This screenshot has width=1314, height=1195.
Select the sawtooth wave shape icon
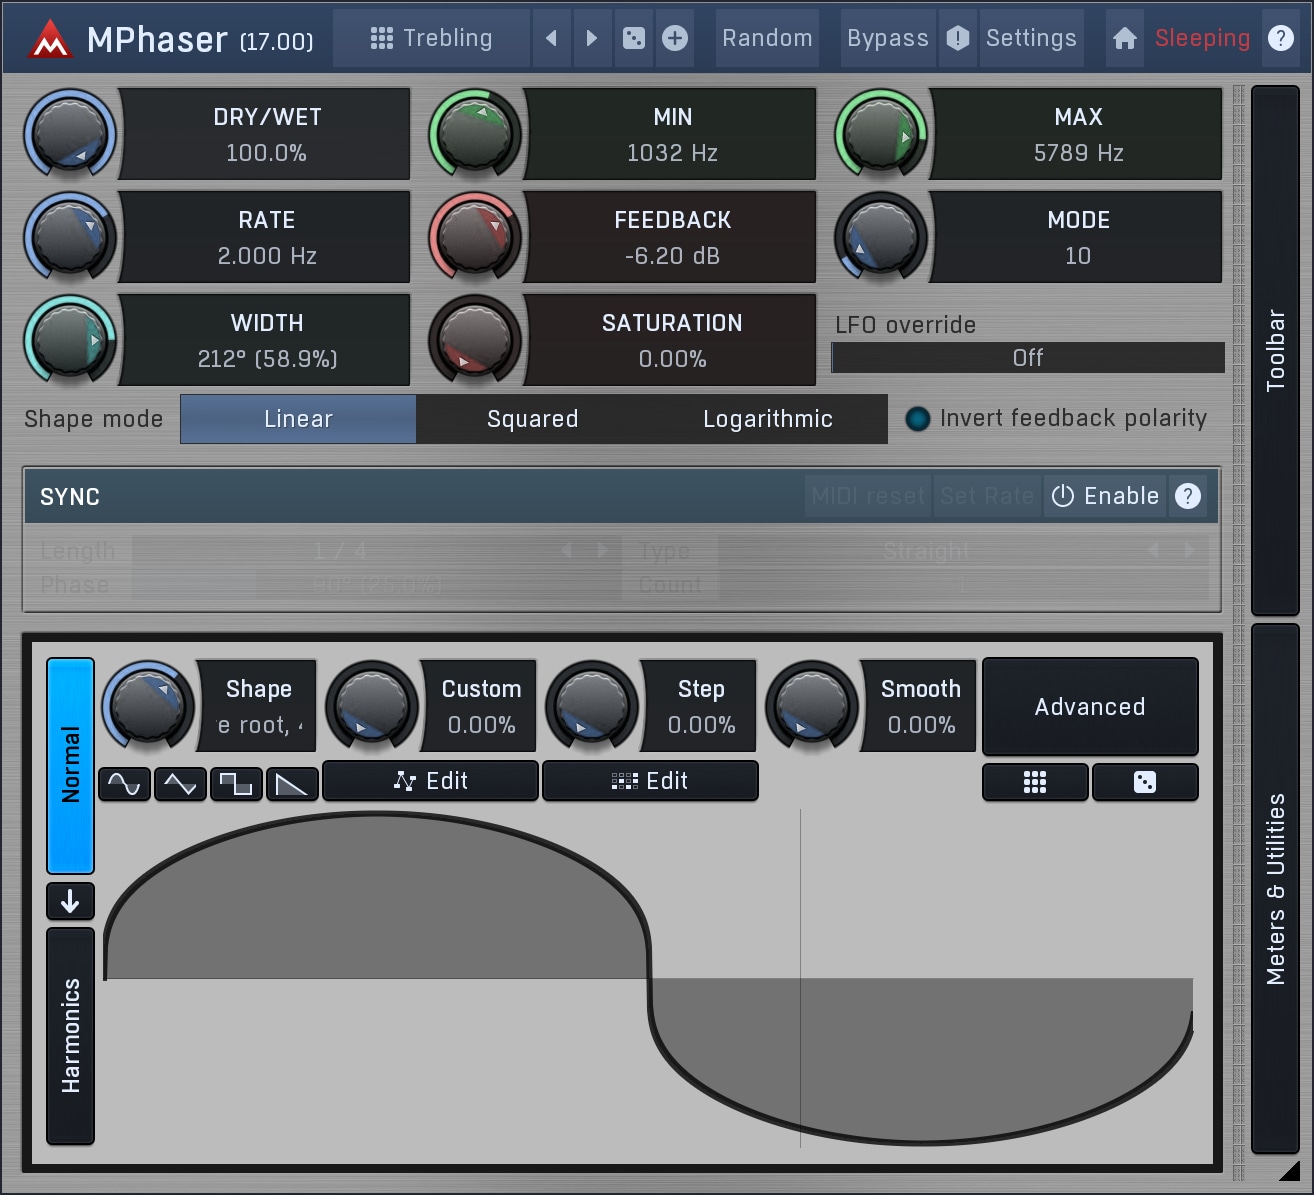(x=292, y=784)
